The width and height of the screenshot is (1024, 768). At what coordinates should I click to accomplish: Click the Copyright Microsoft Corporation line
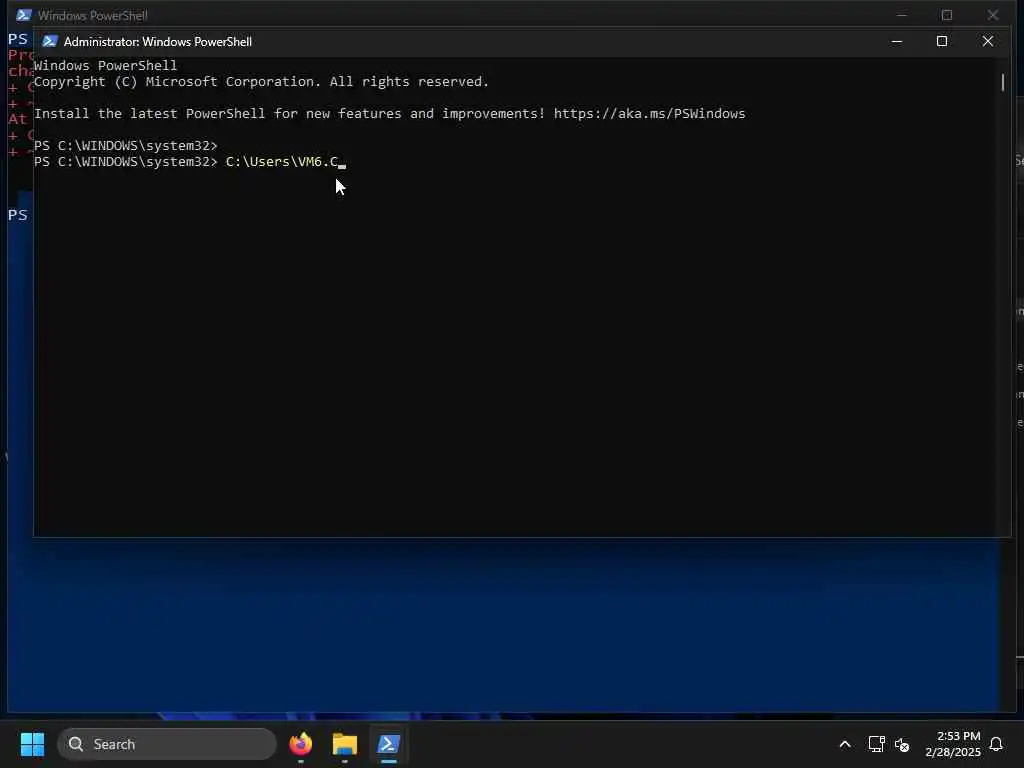[x=261, y=82]
